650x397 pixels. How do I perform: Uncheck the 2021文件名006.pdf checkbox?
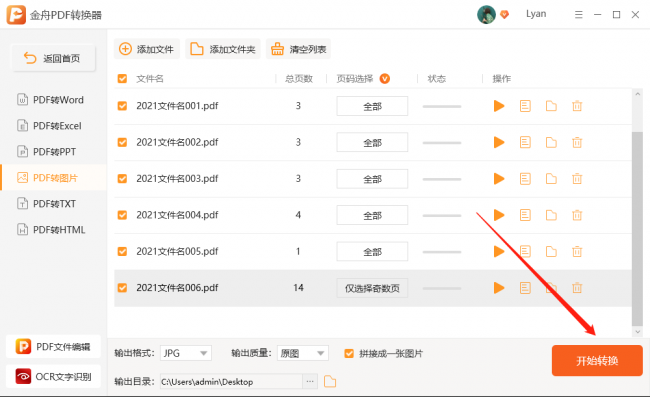(x=122, y=288)
